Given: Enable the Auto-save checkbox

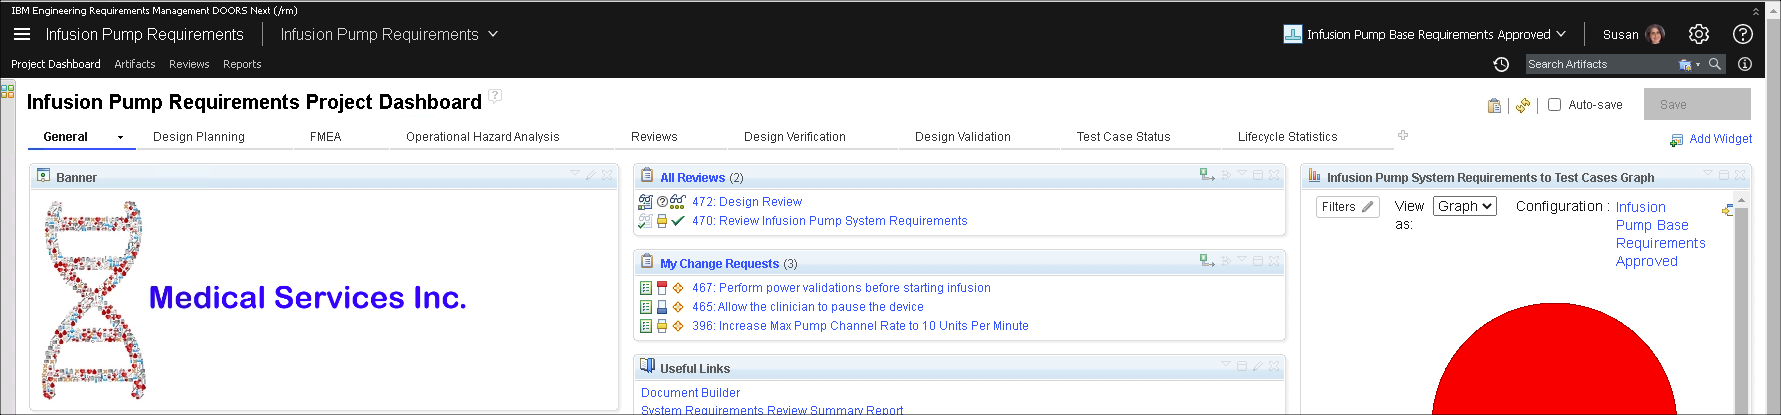Looking at the screenshot, I should [1554, 104].
